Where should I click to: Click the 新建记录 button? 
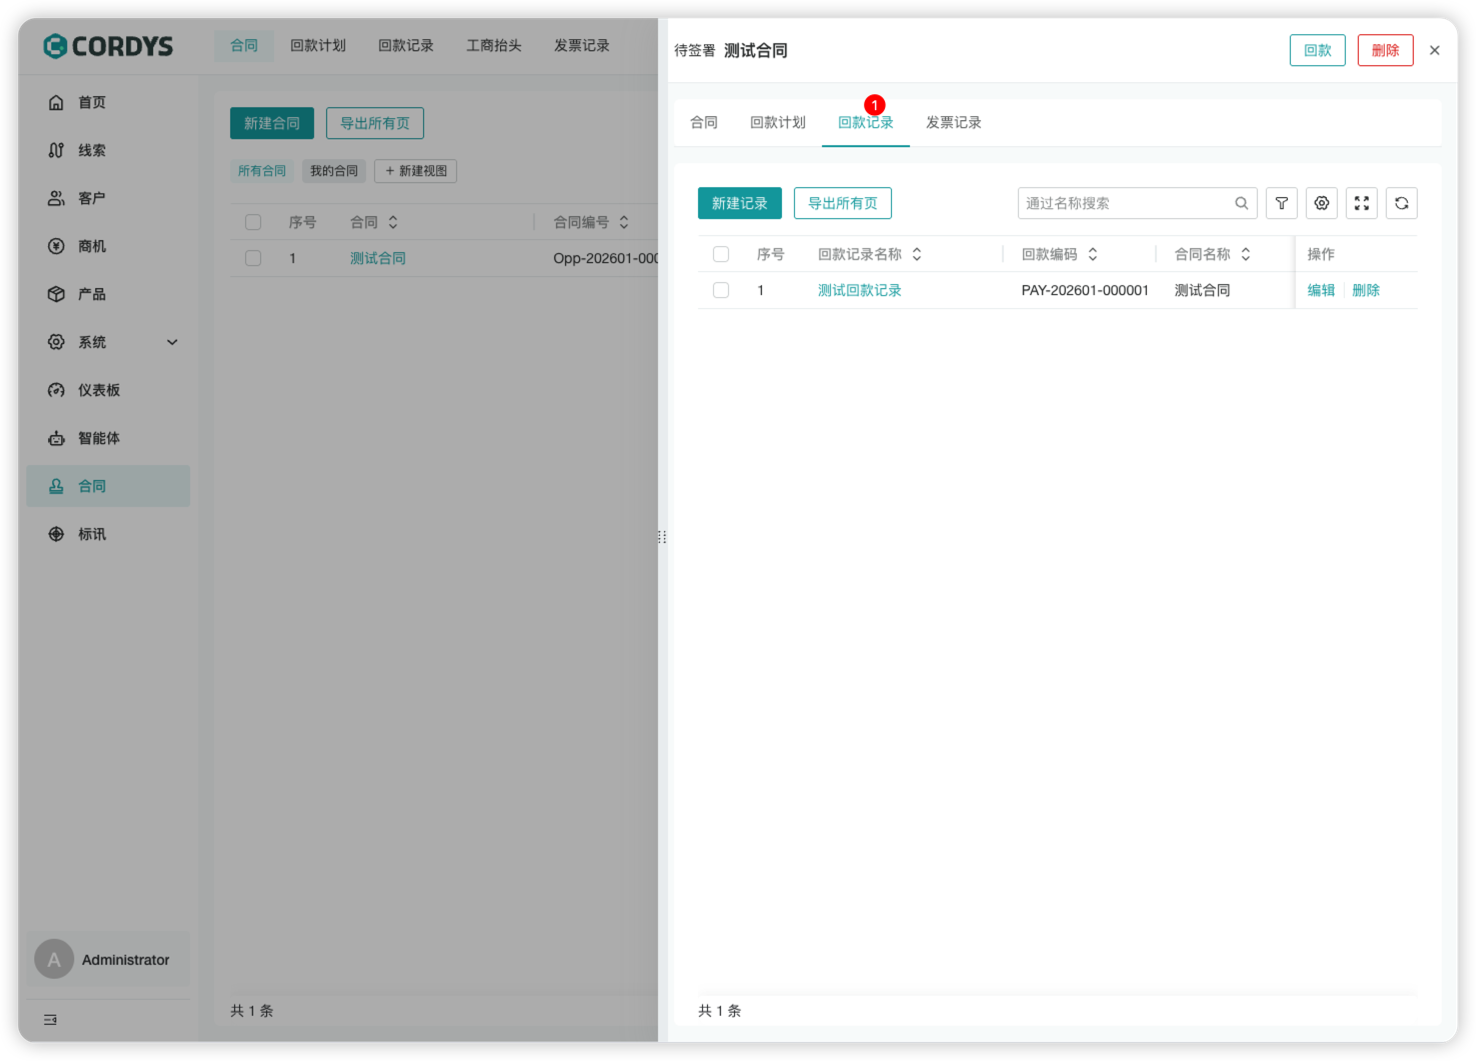[739, 203]
